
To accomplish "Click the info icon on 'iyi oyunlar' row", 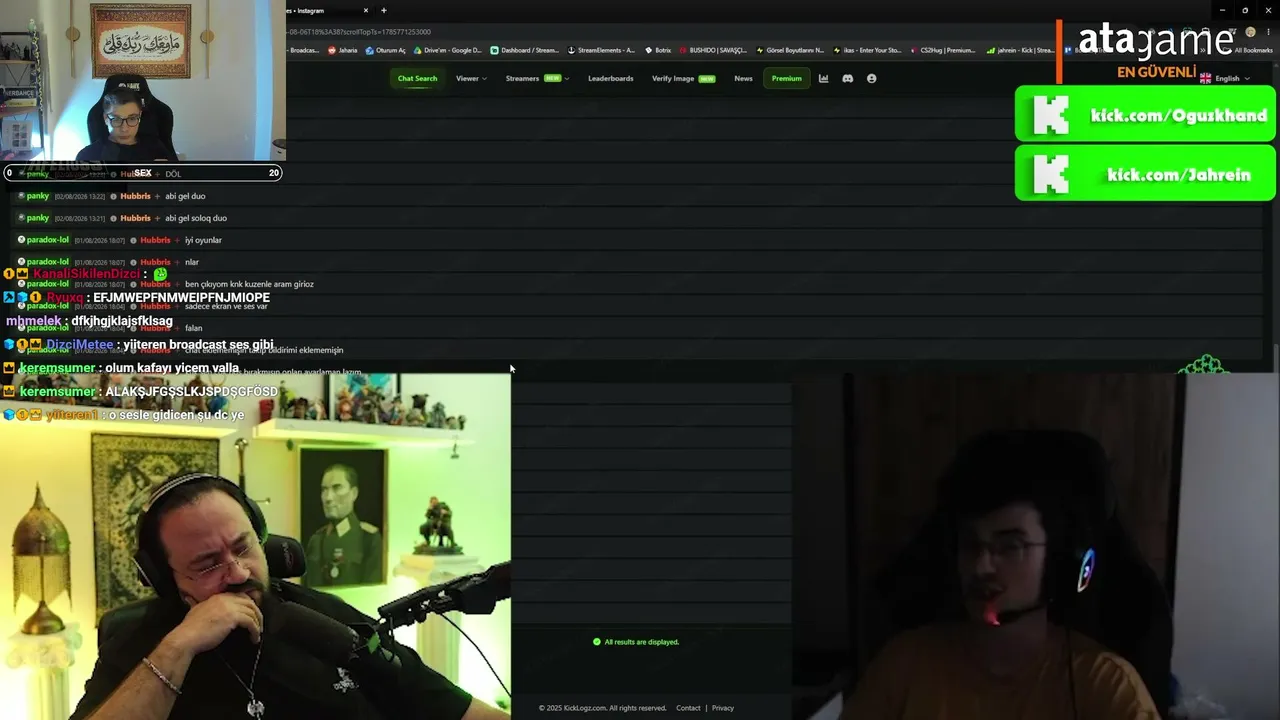I will coord(134,240).
